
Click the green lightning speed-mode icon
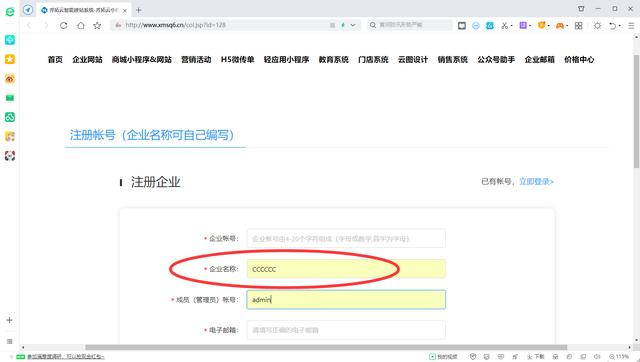(343, 25)
